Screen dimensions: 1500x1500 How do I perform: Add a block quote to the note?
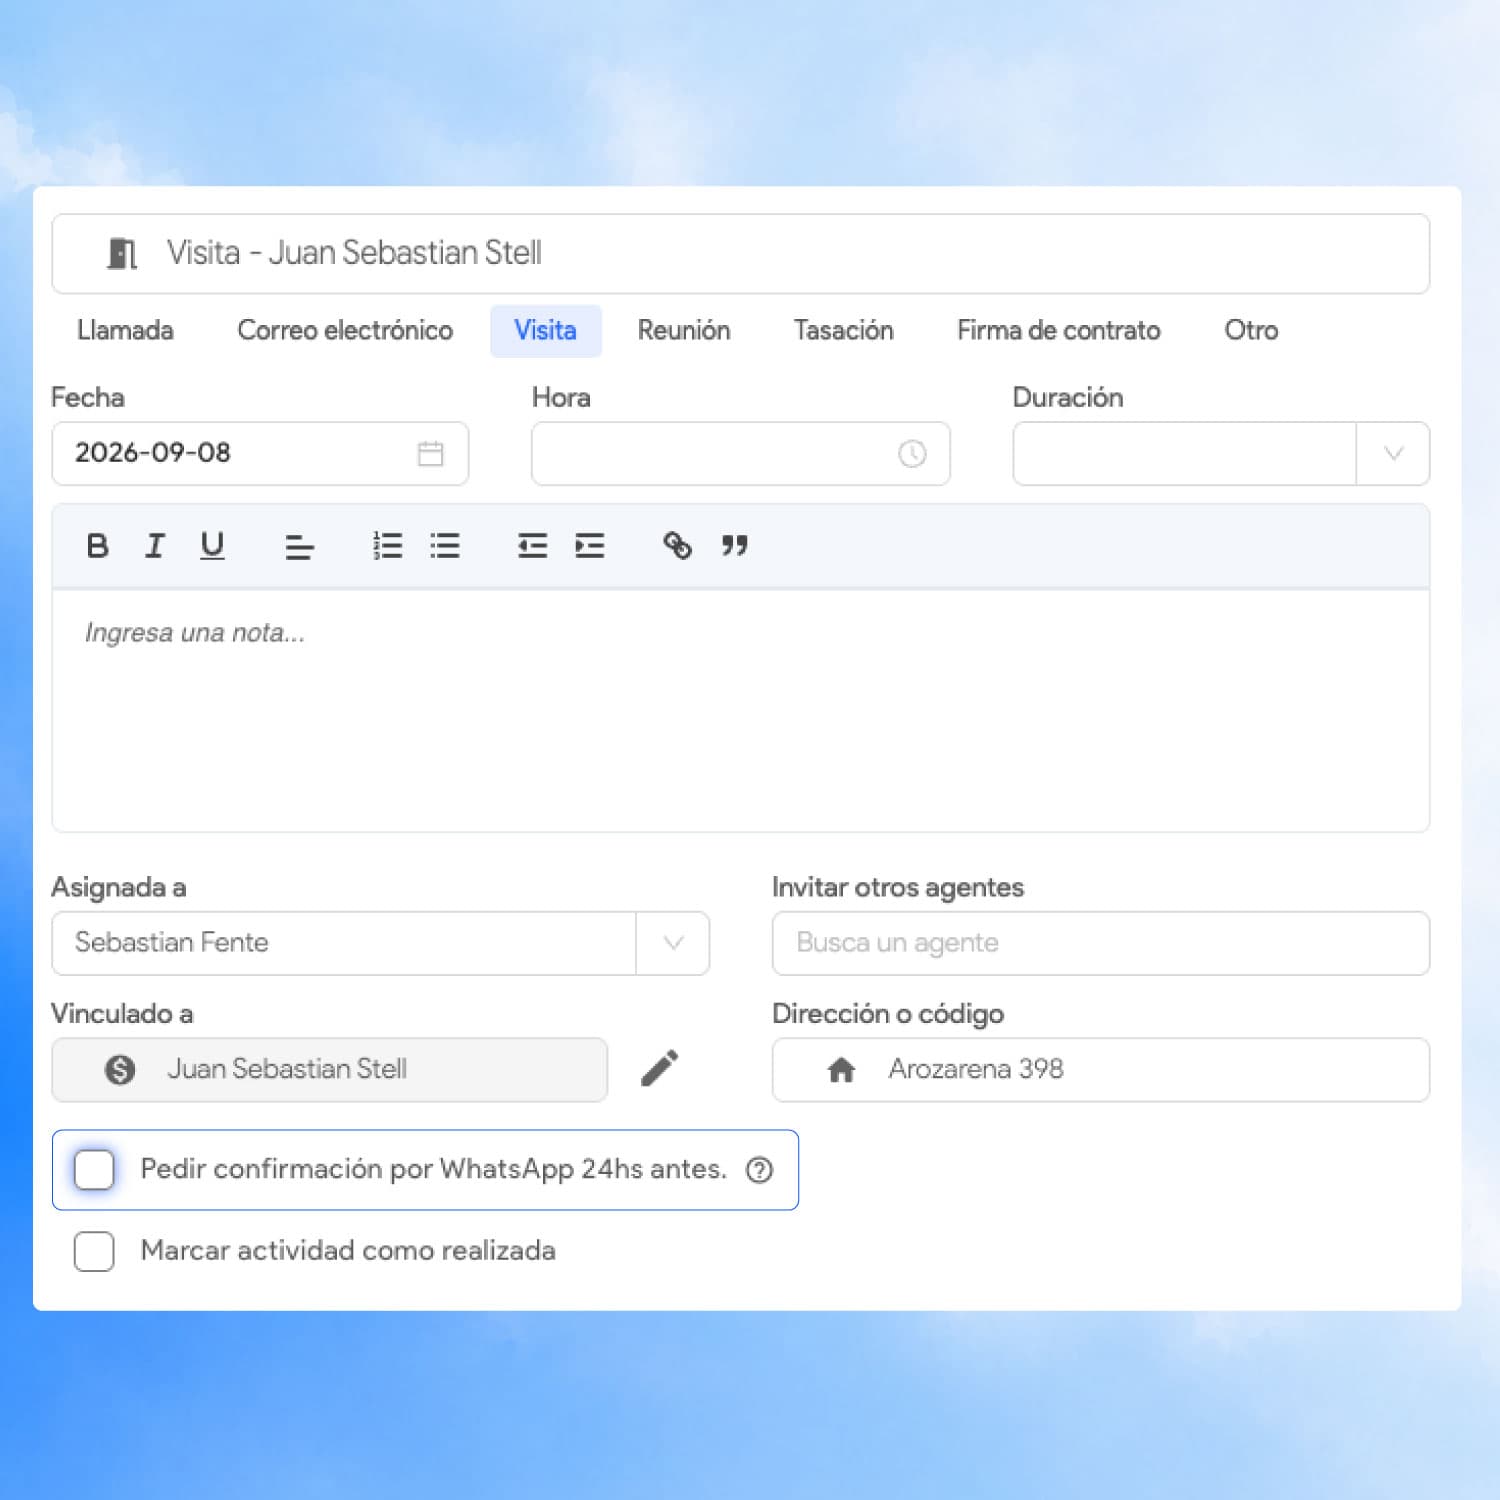(x=735, y=546)
